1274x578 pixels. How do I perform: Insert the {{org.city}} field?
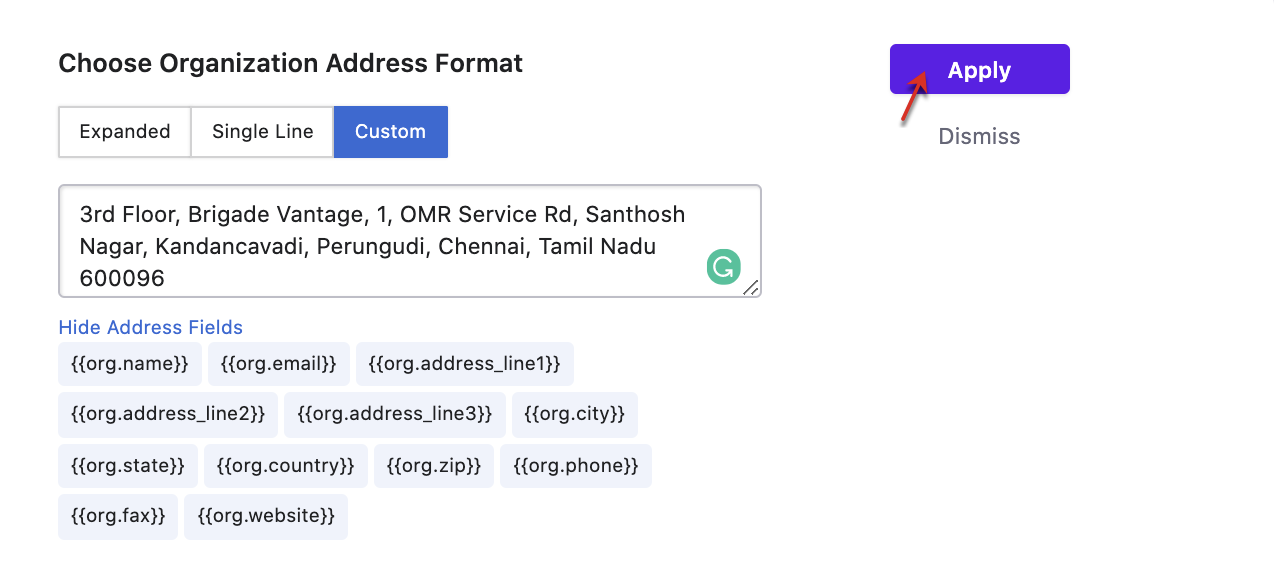pyautogui.click(x=575, y=414)
